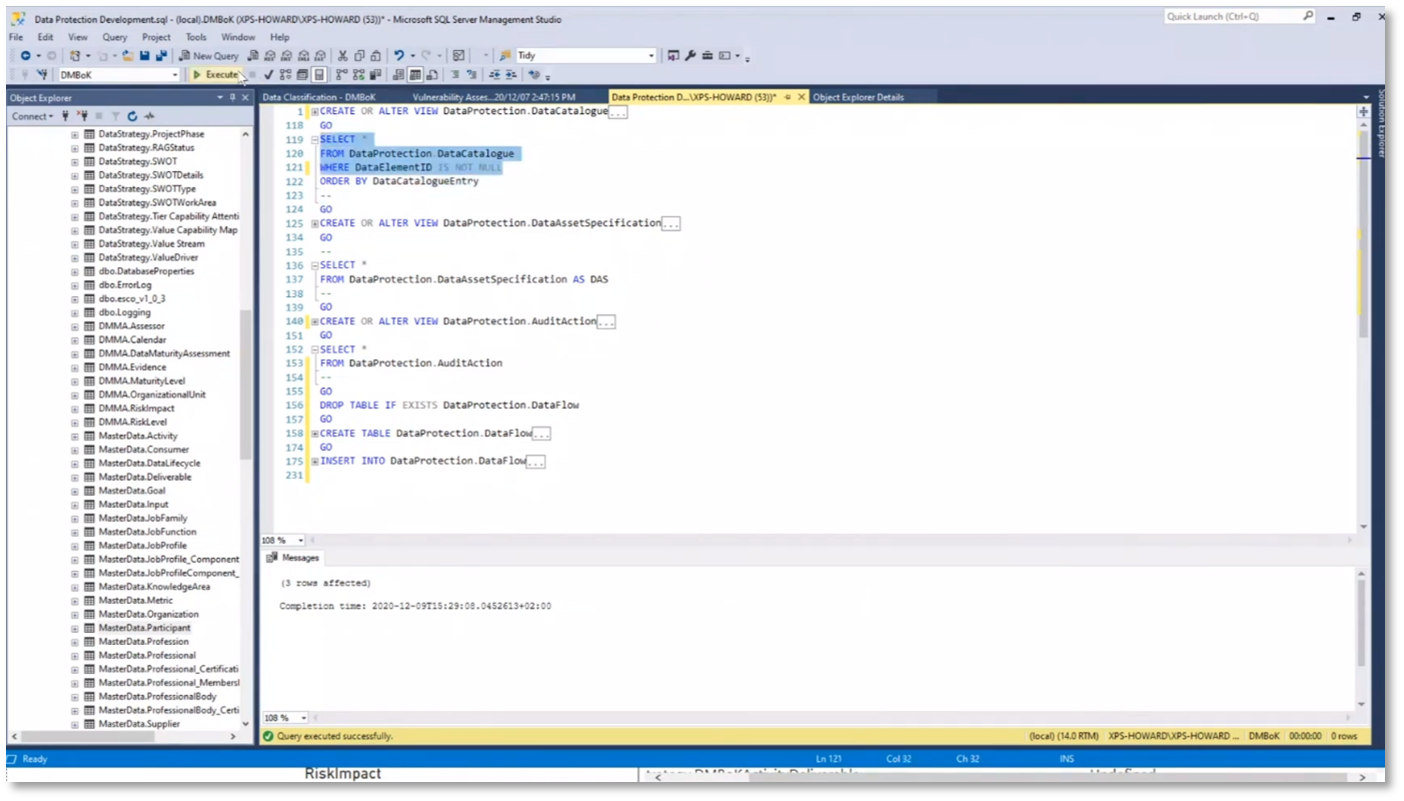Click the editor vertical scrollbar thumb
Image resolution: width=1404 pixels, height=801 pixels.
(1363, 235)
